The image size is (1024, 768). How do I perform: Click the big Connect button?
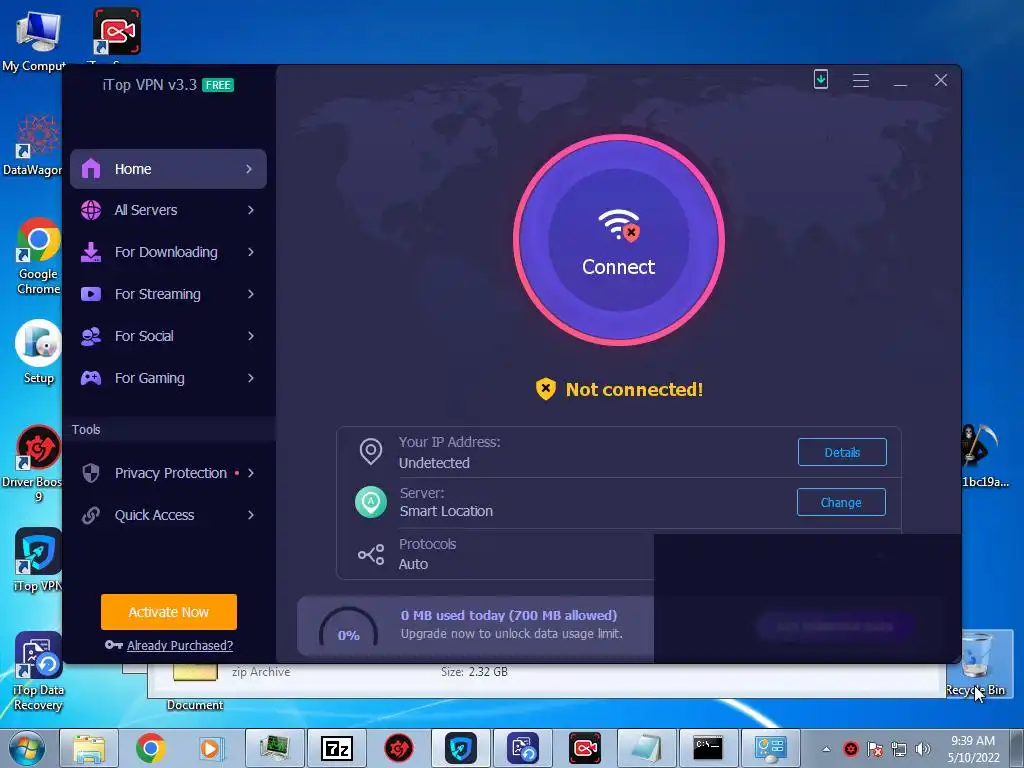tap(618, 240)
